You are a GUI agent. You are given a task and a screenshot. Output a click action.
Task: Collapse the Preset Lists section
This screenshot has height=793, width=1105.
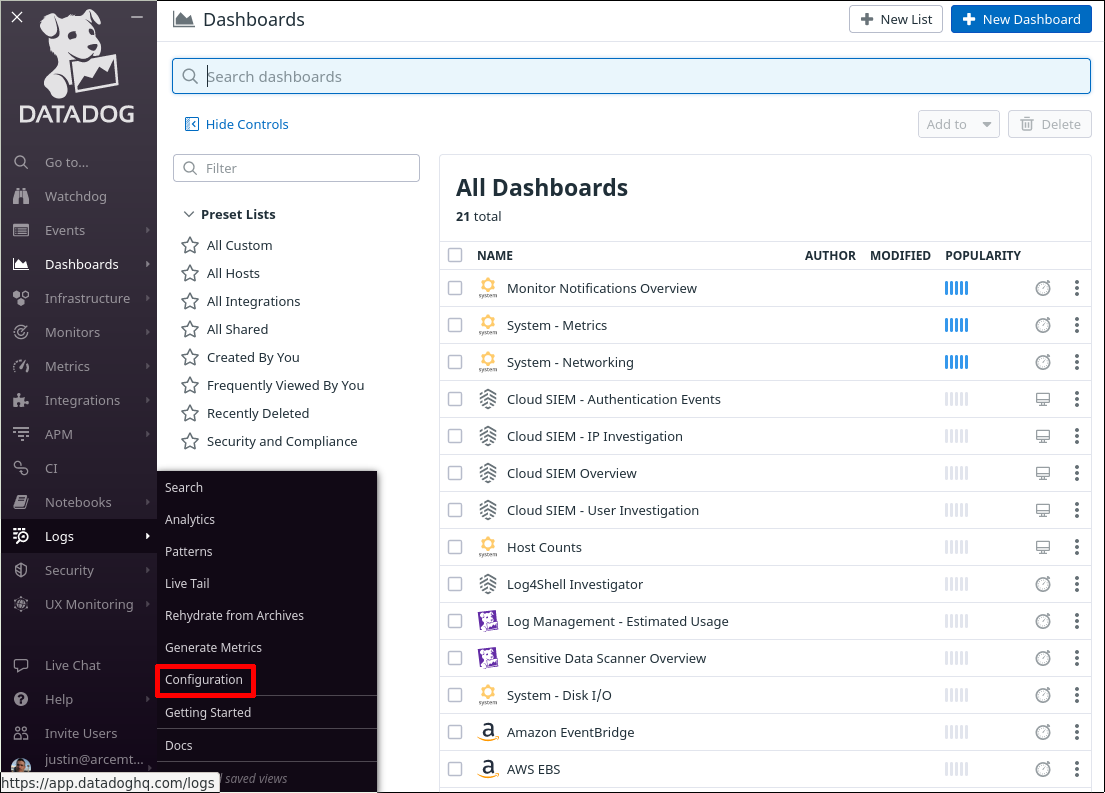click(188, 214)
